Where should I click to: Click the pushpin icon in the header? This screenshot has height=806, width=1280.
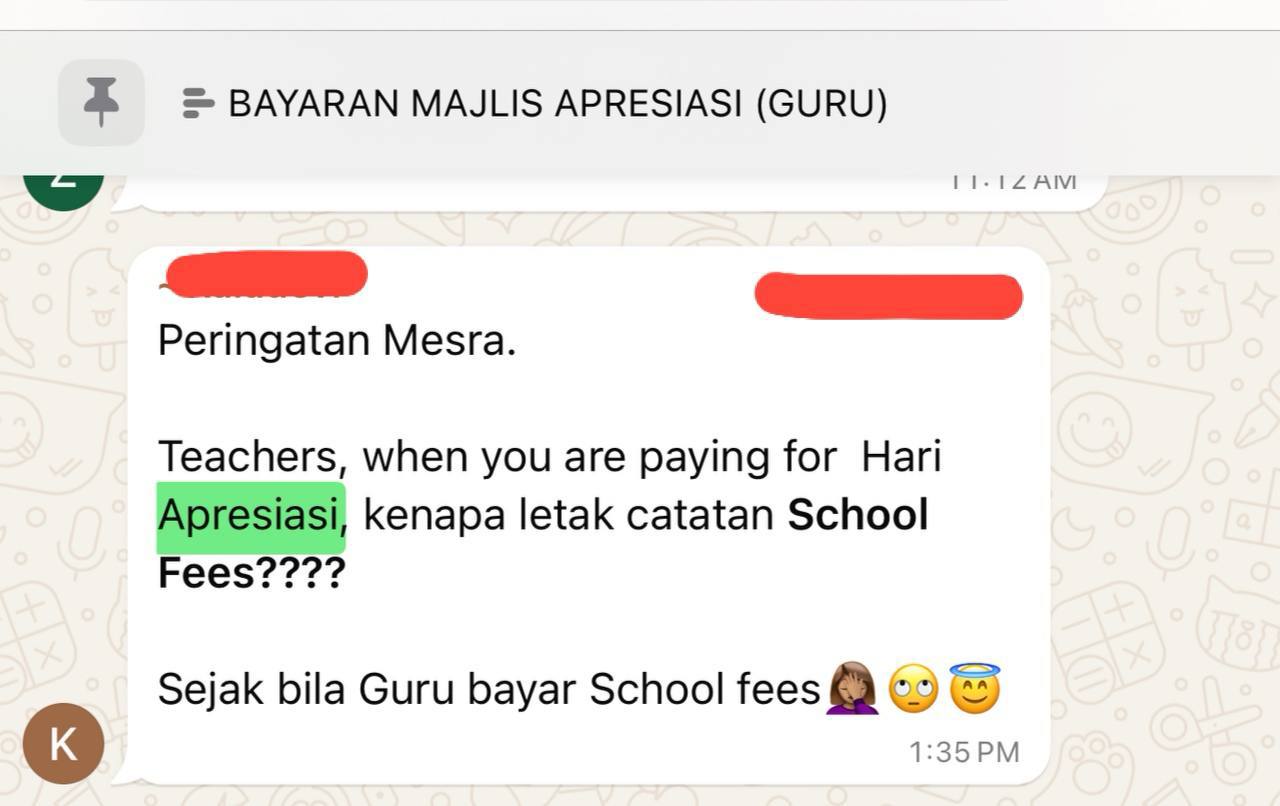pyautogui.click(x=101, y=102)
